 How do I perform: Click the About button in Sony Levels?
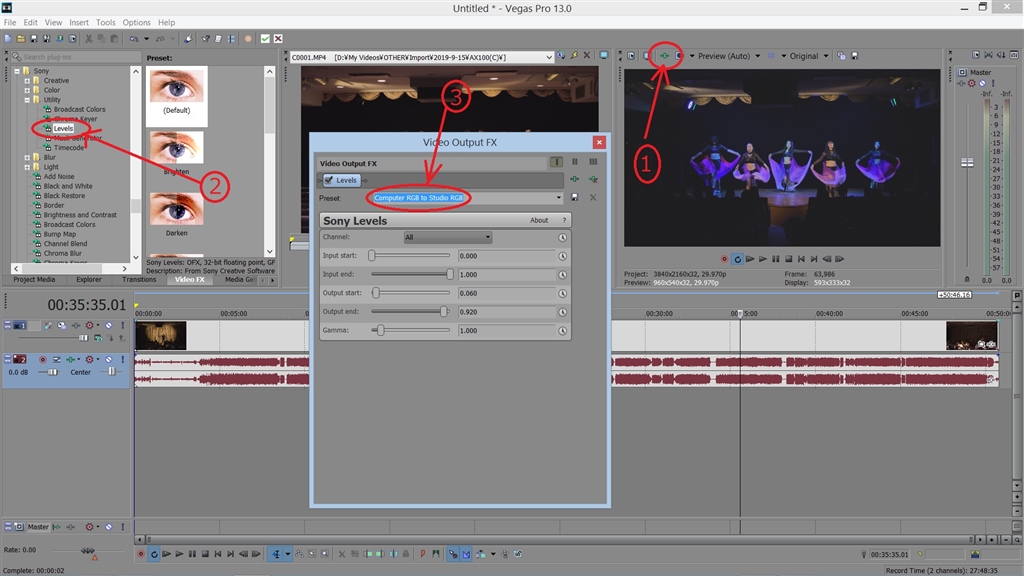(539, 220)
